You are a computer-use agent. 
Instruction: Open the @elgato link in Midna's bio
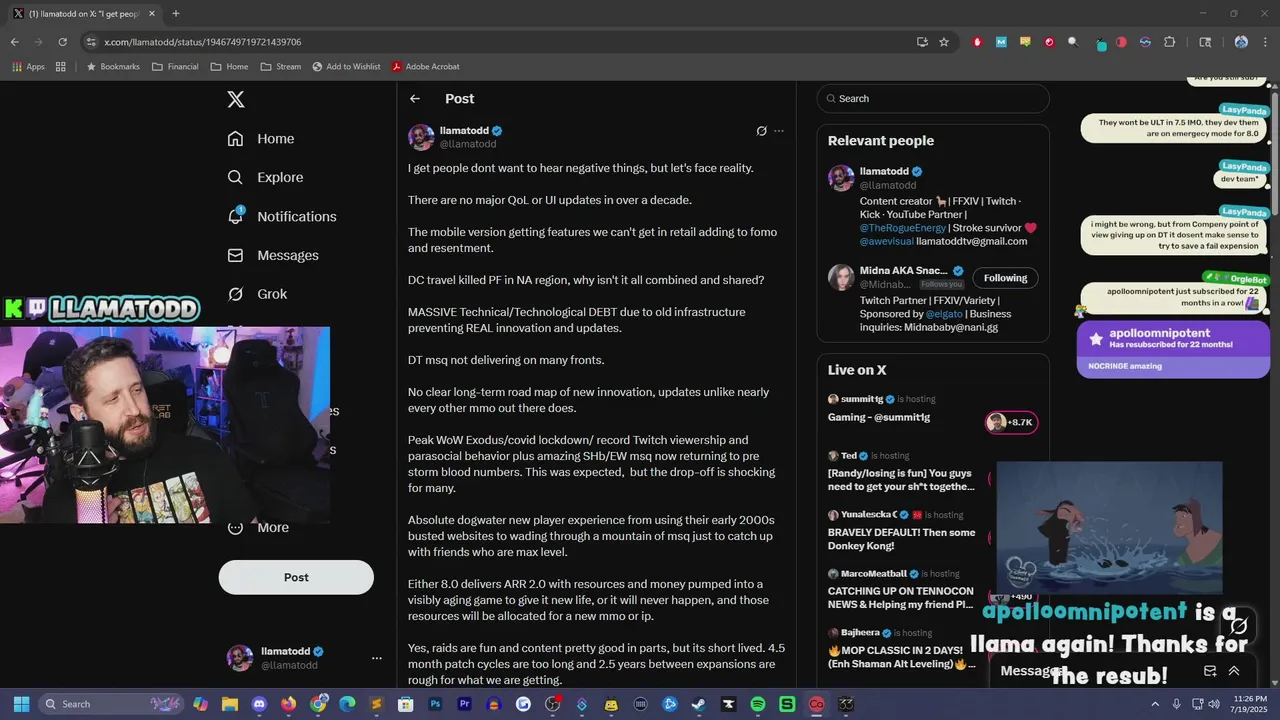coord(944,314)
